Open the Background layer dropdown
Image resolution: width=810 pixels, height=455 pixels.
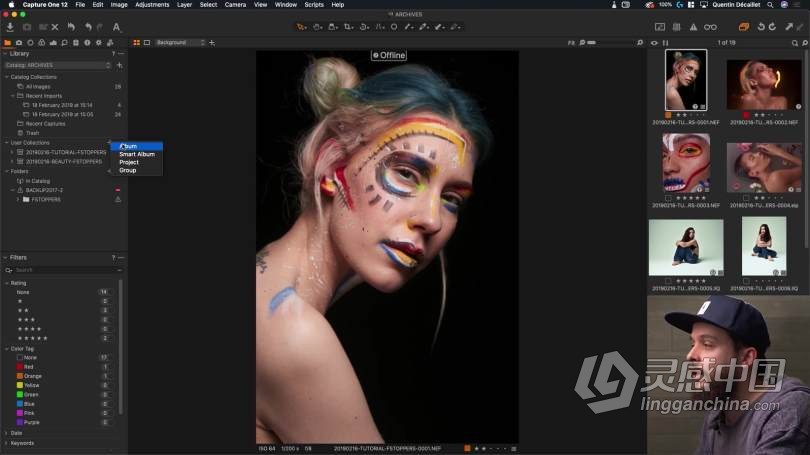(180, 43)
